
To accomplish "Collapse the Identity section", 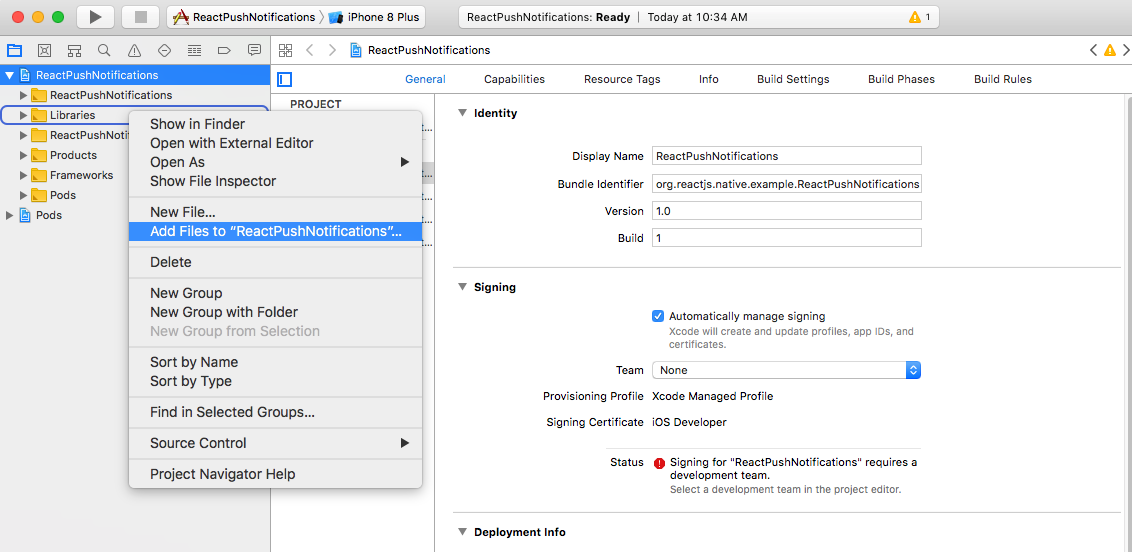I will (x=462, y=113).
